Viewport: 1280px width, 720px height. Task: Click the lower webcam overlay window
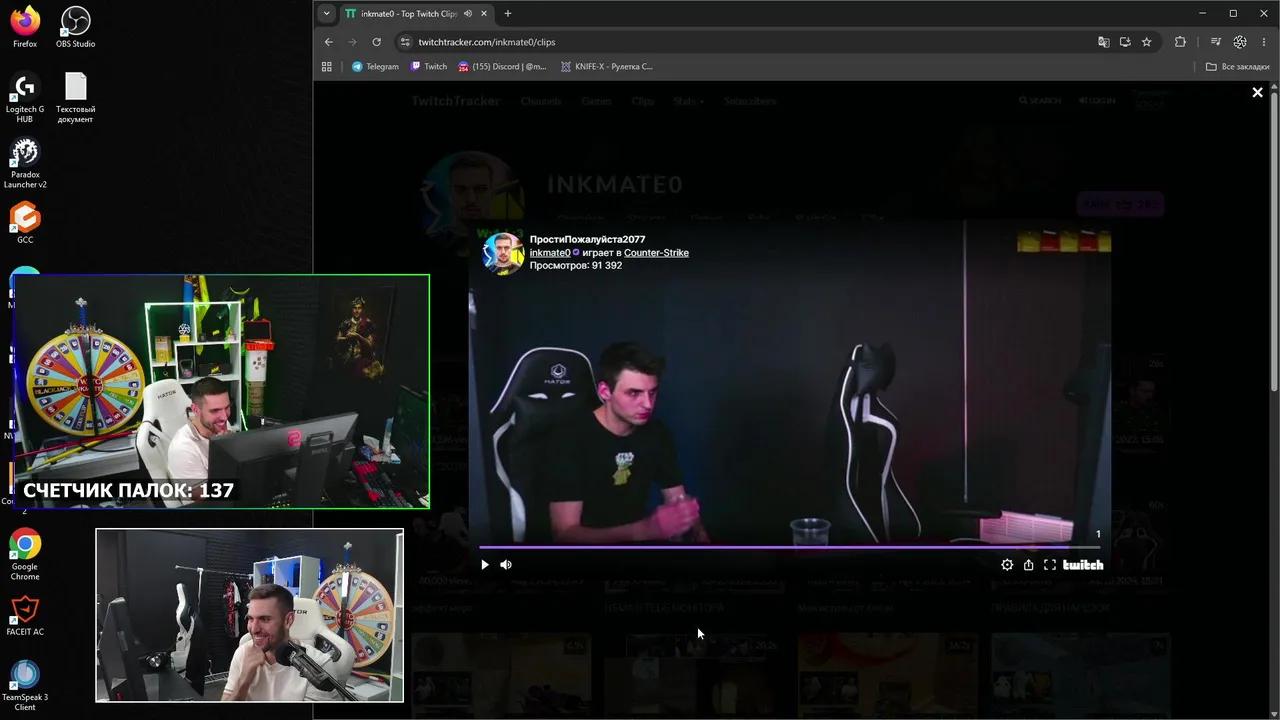[x=249, y=615]
